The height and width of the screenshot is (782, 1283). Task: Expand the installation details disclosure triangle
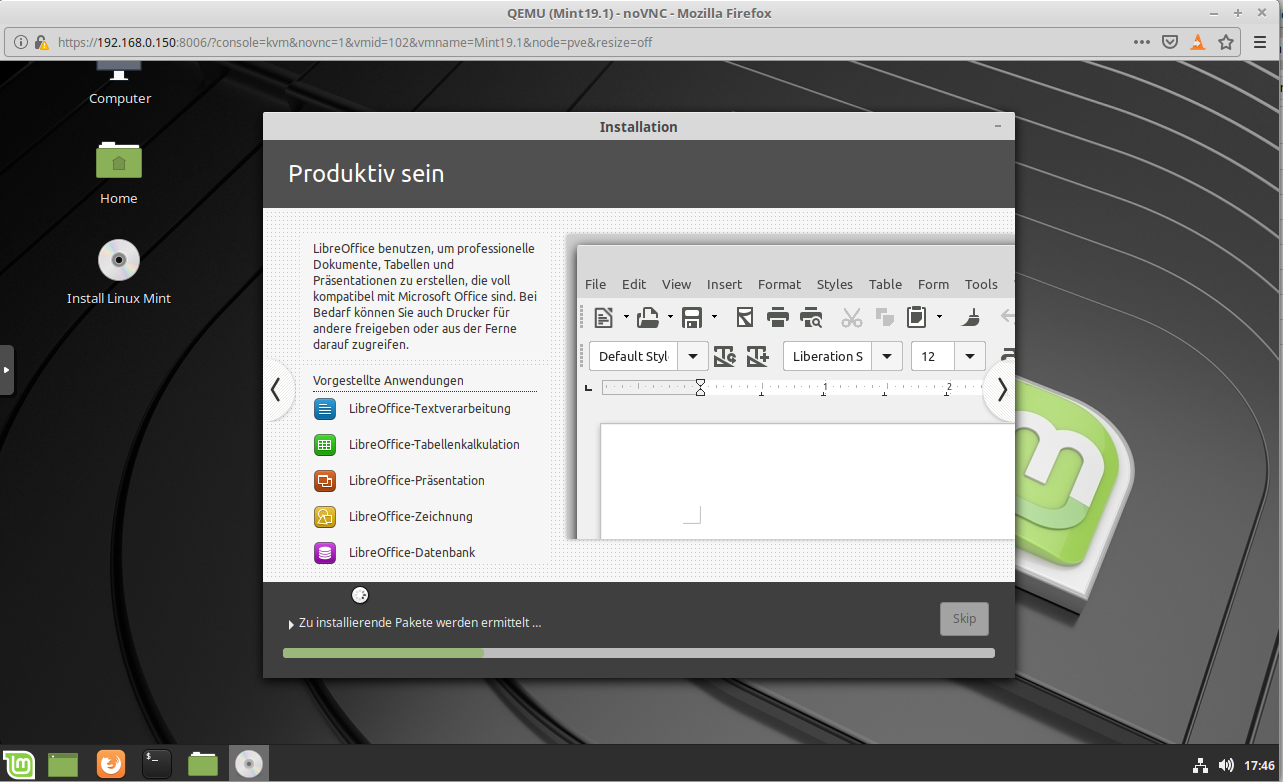(x=291, y=624)
